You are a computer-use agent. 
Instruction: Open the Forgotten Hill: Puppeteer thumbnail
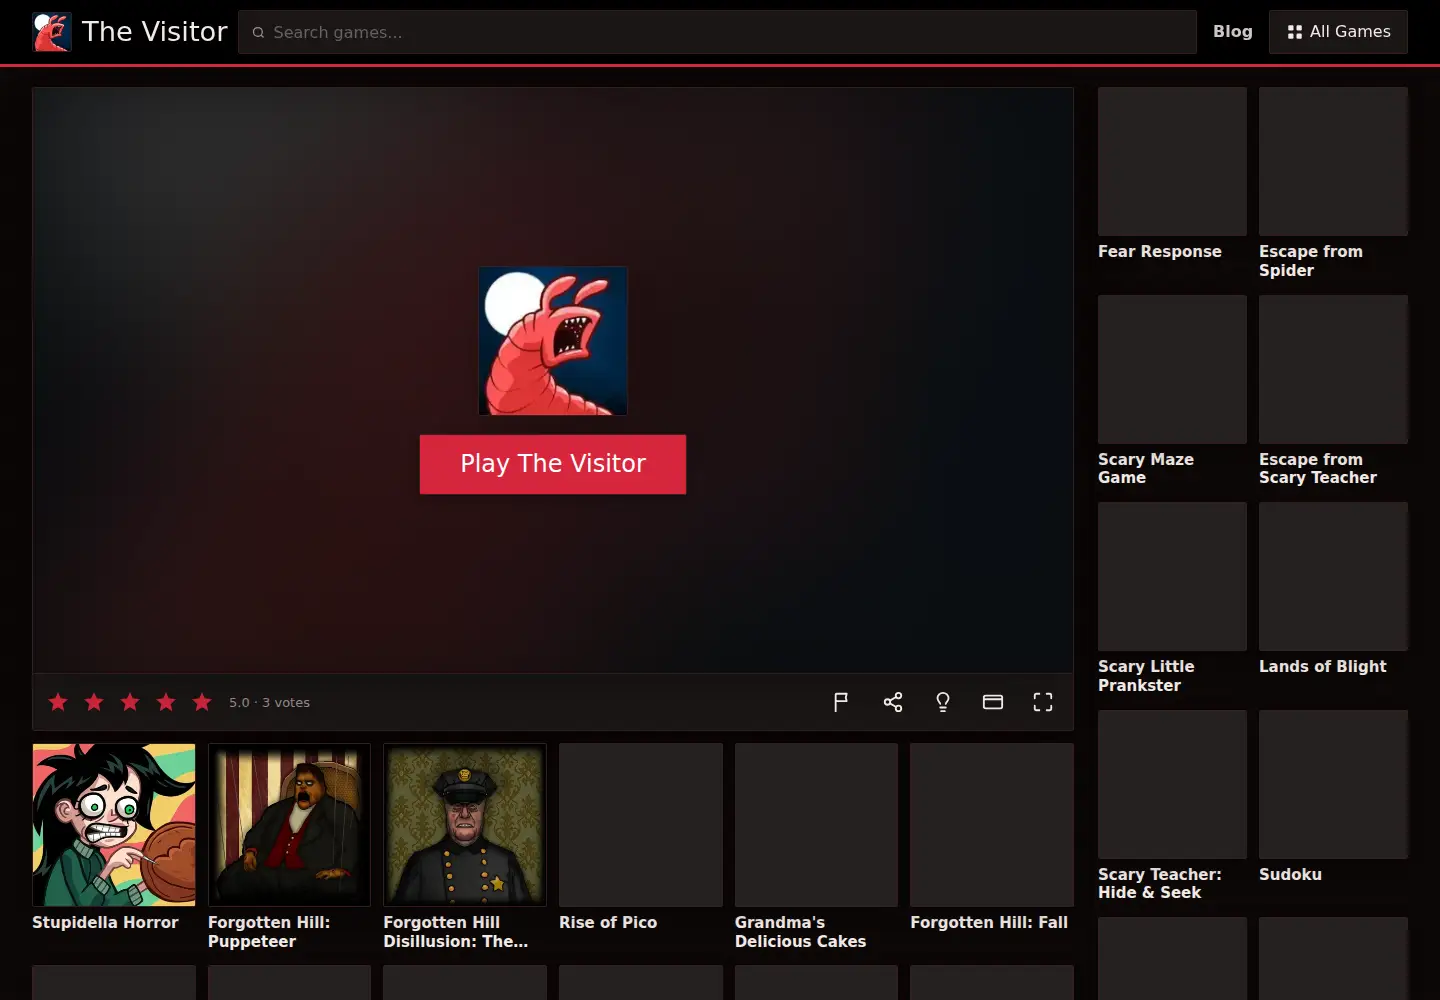(x=289, y=825)
